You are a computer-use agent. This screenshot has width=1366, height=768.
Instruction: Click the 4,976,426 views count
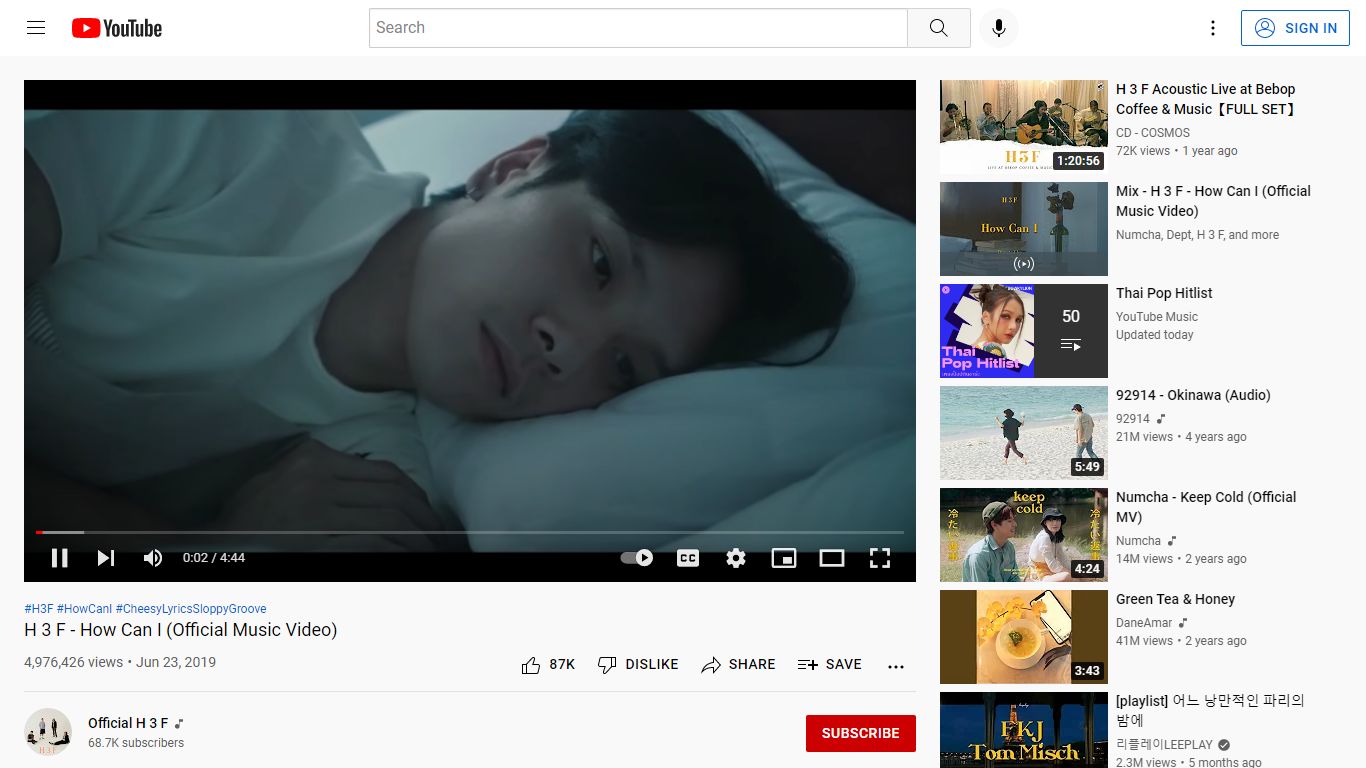pyautogui.click(x=73, y=662)
